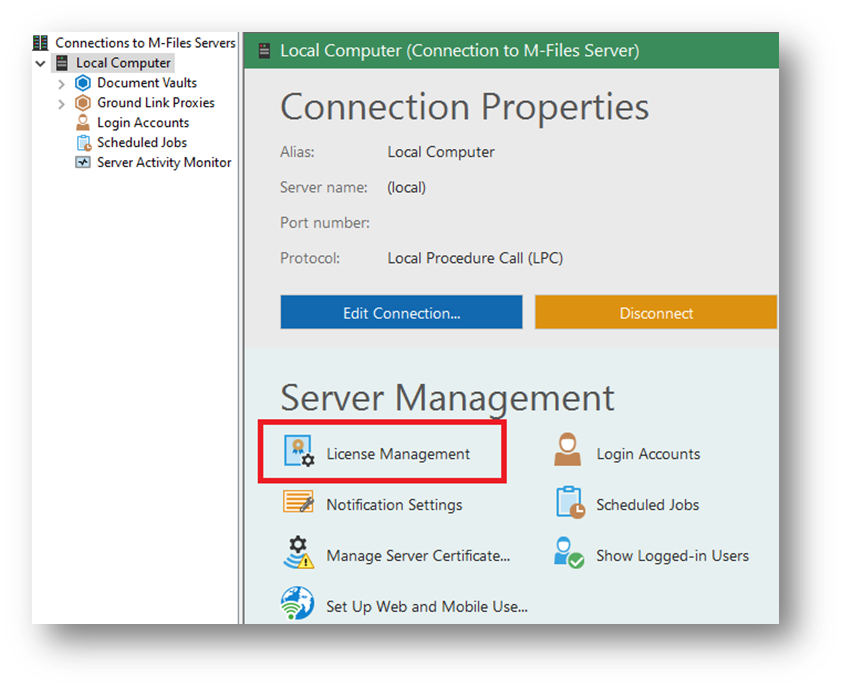Open Set Up Web and Mobile Use link
This screenshot has height=689, width=844.
tap(427, 607)
